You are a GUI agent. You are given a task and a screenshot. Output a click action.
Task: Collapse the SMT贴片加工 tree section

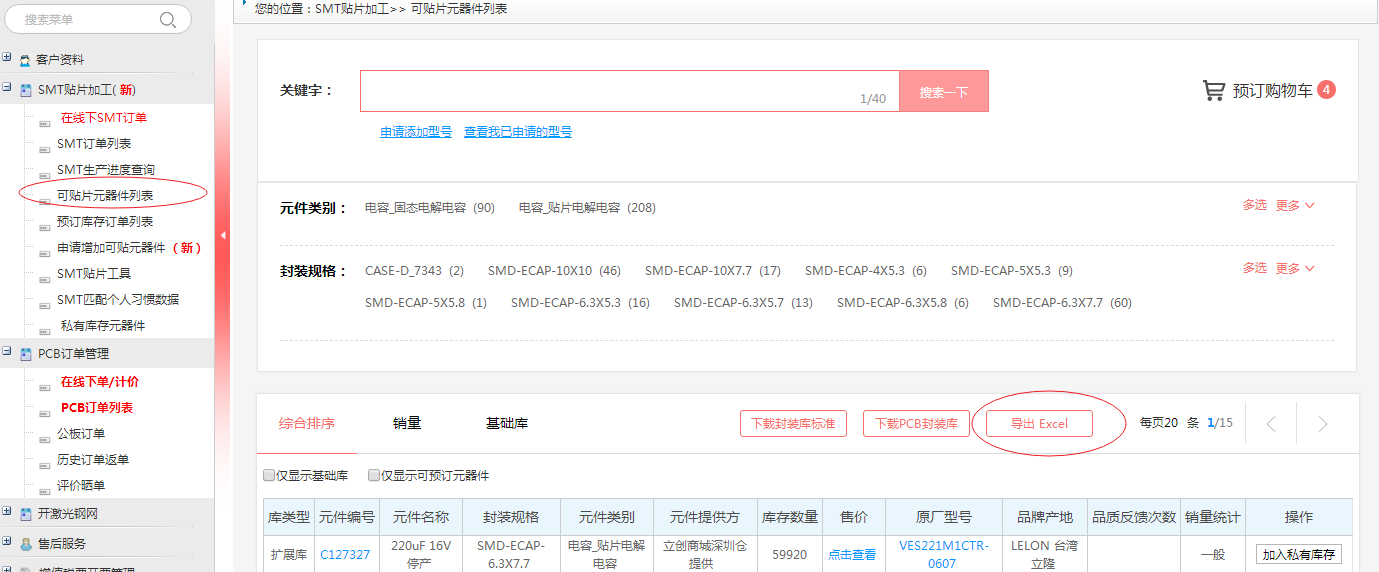pos(7,88)
